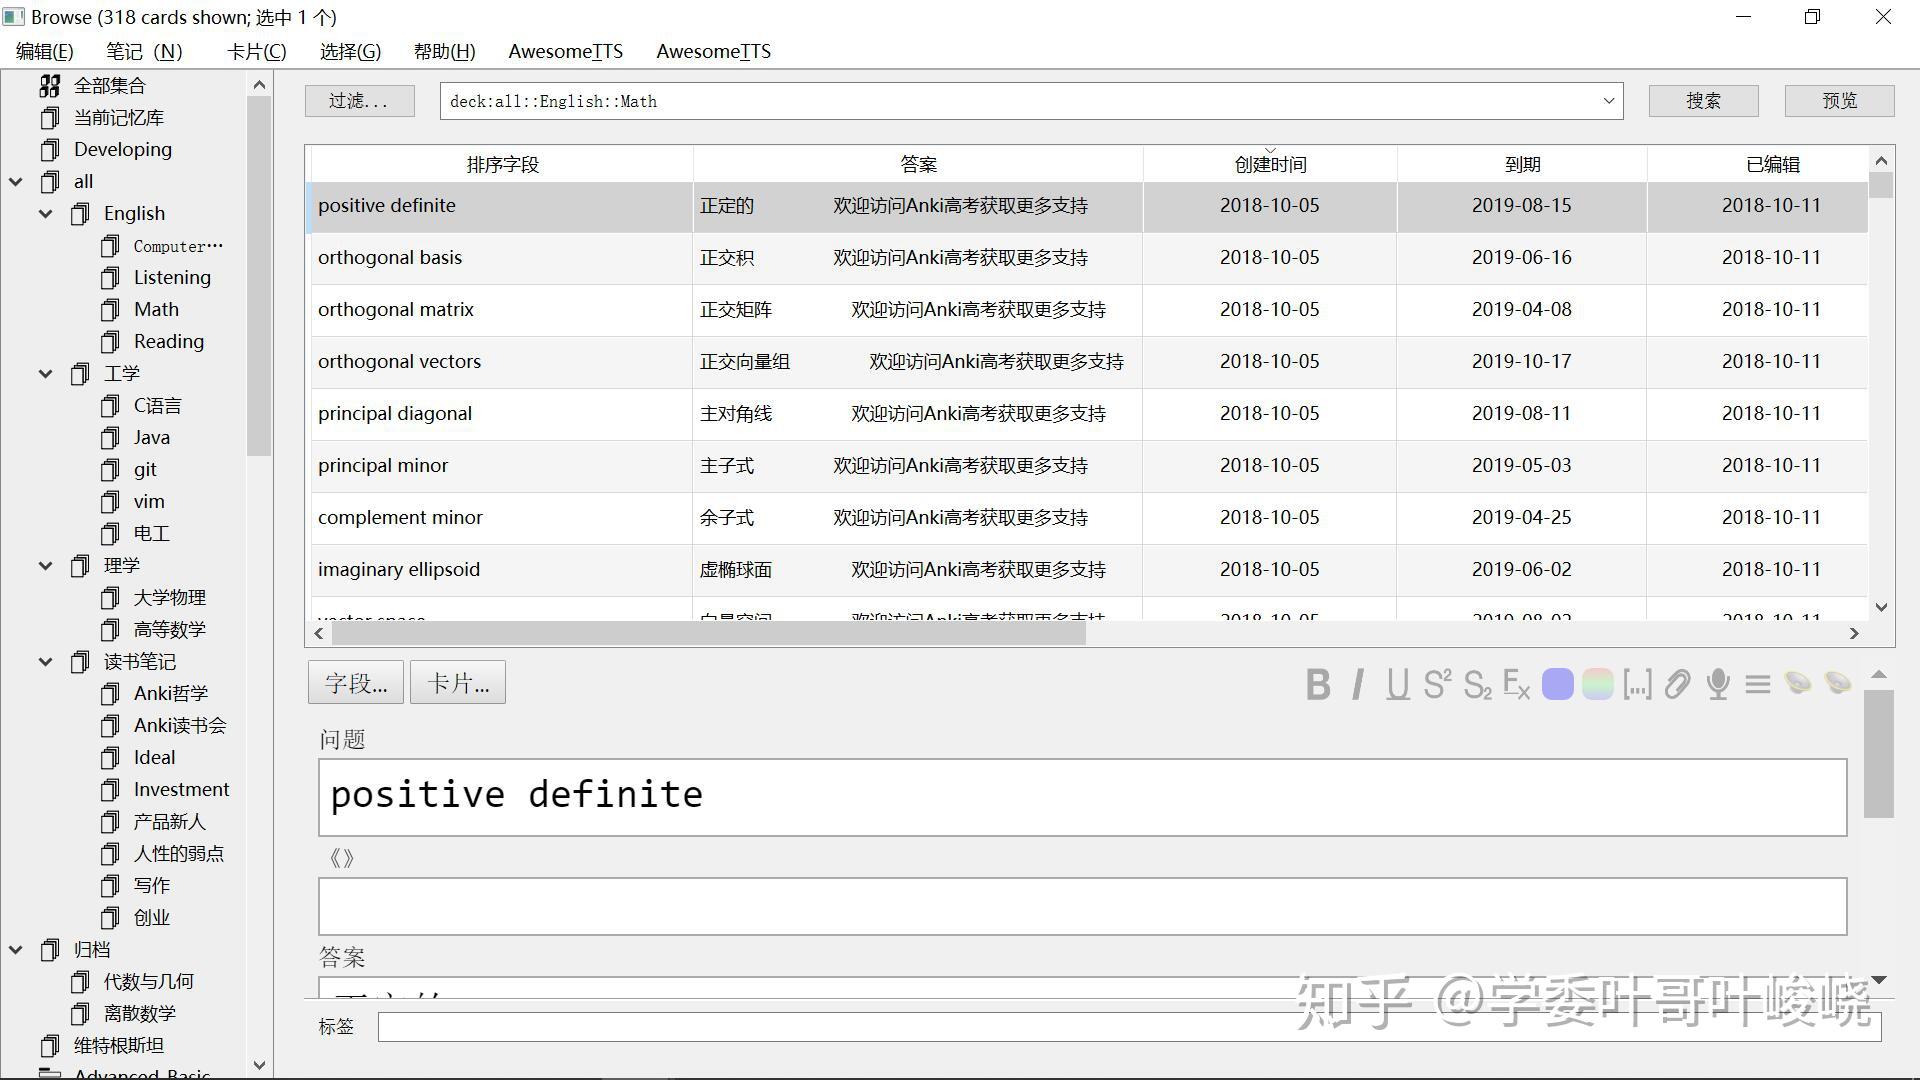Viewport: 1920px width, 1080px height.
Task: Click the 过滤... button
Action: pyautogui.click(x=359, y=101)
